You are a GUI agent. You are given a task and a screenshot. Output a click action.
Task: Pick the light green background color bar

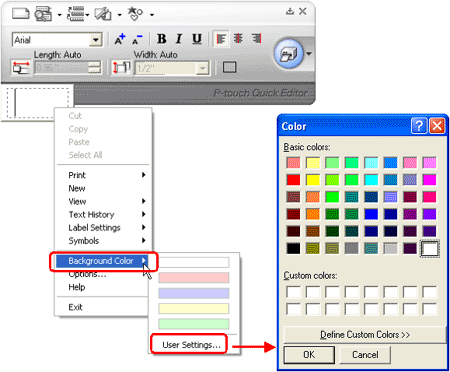(194, 324)
